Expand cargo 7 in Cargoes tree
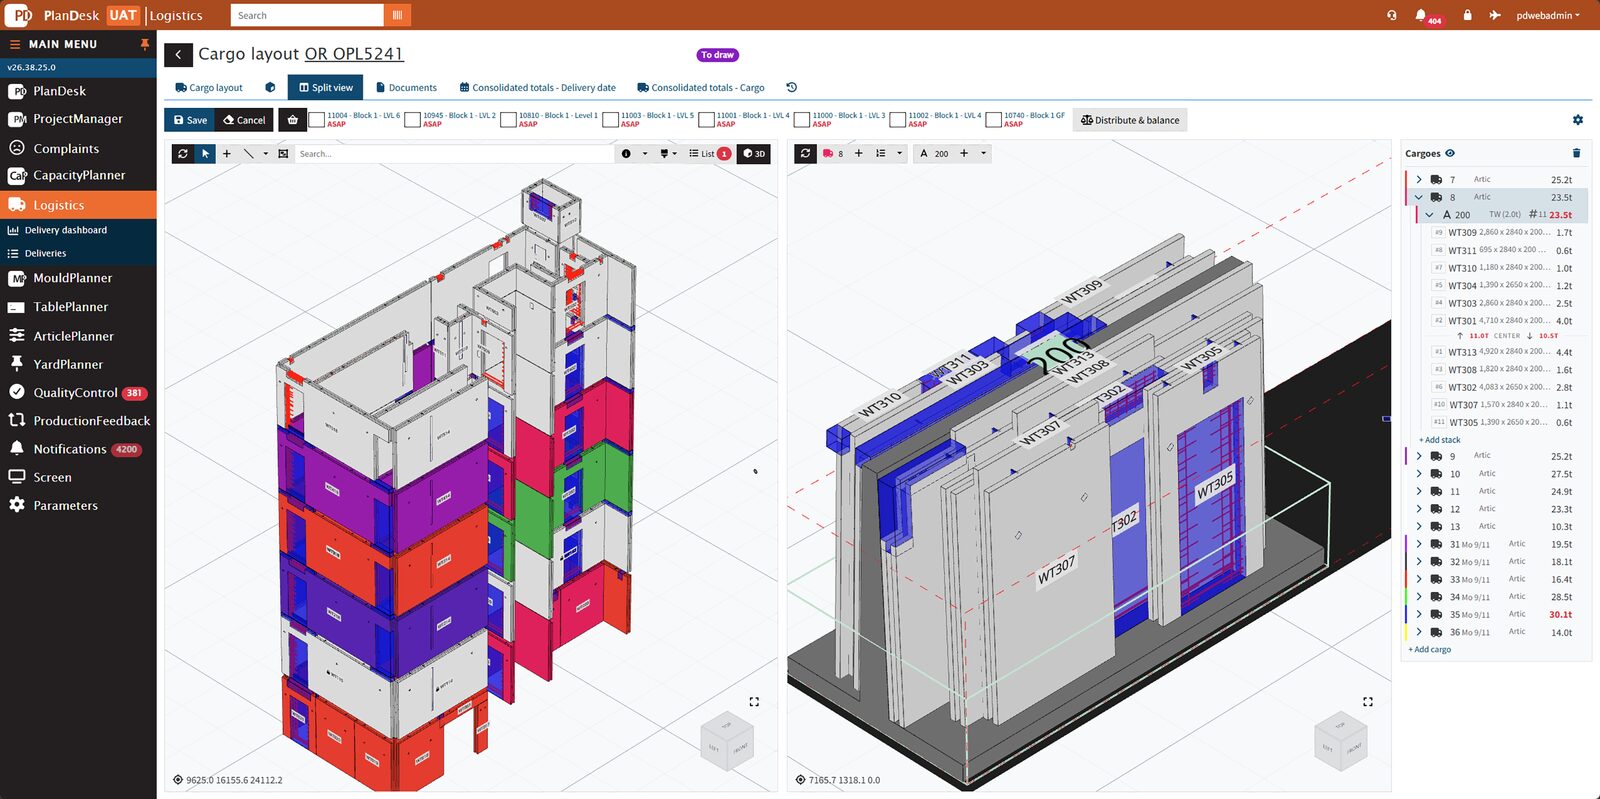Viewport: 1600px width, 799px height. (x=1418, y=180)
